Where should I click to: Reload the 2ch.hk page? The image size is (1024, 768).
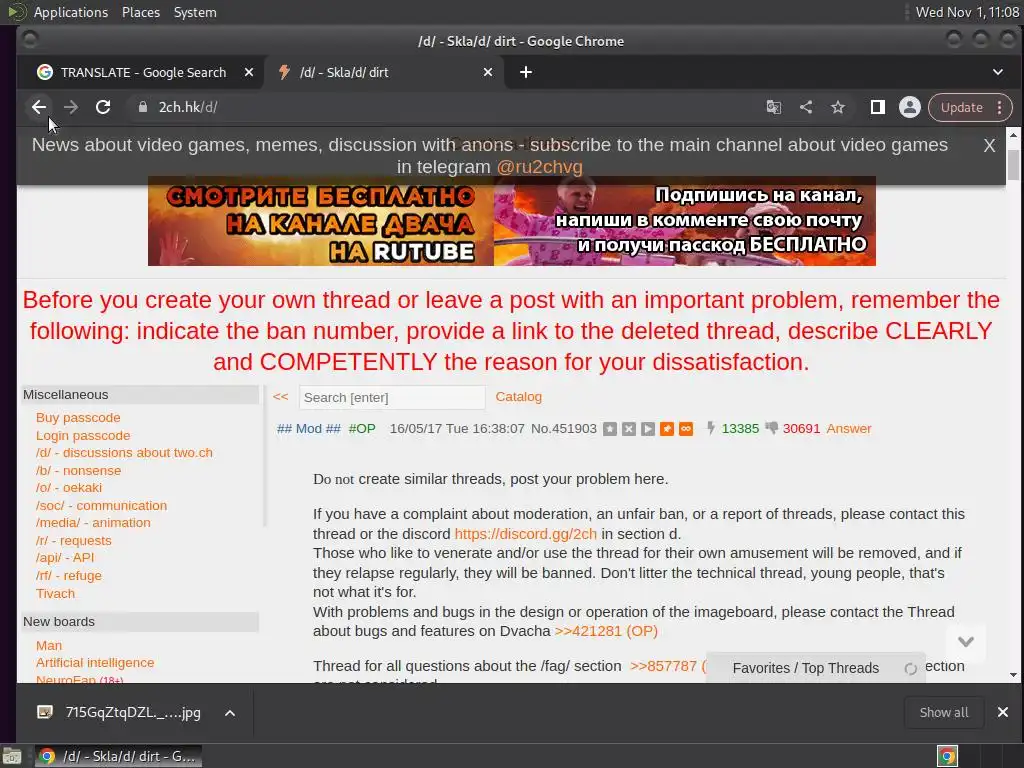coord(103,107)
